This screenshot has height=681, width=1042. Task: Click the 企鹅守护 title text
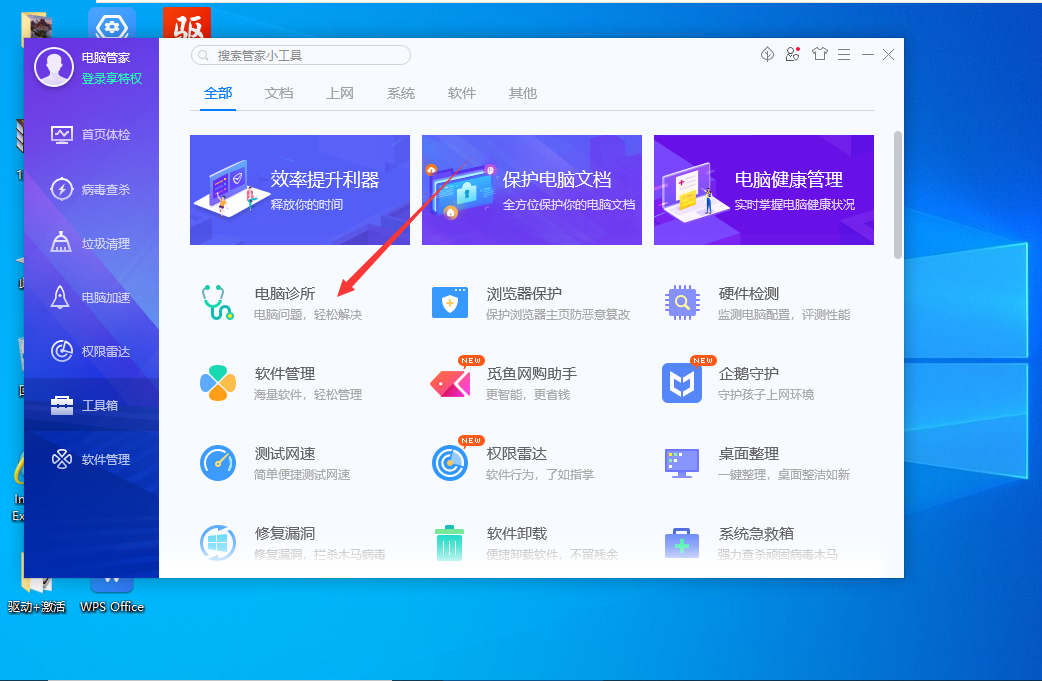pyautogui.click(x=749, y=373)
